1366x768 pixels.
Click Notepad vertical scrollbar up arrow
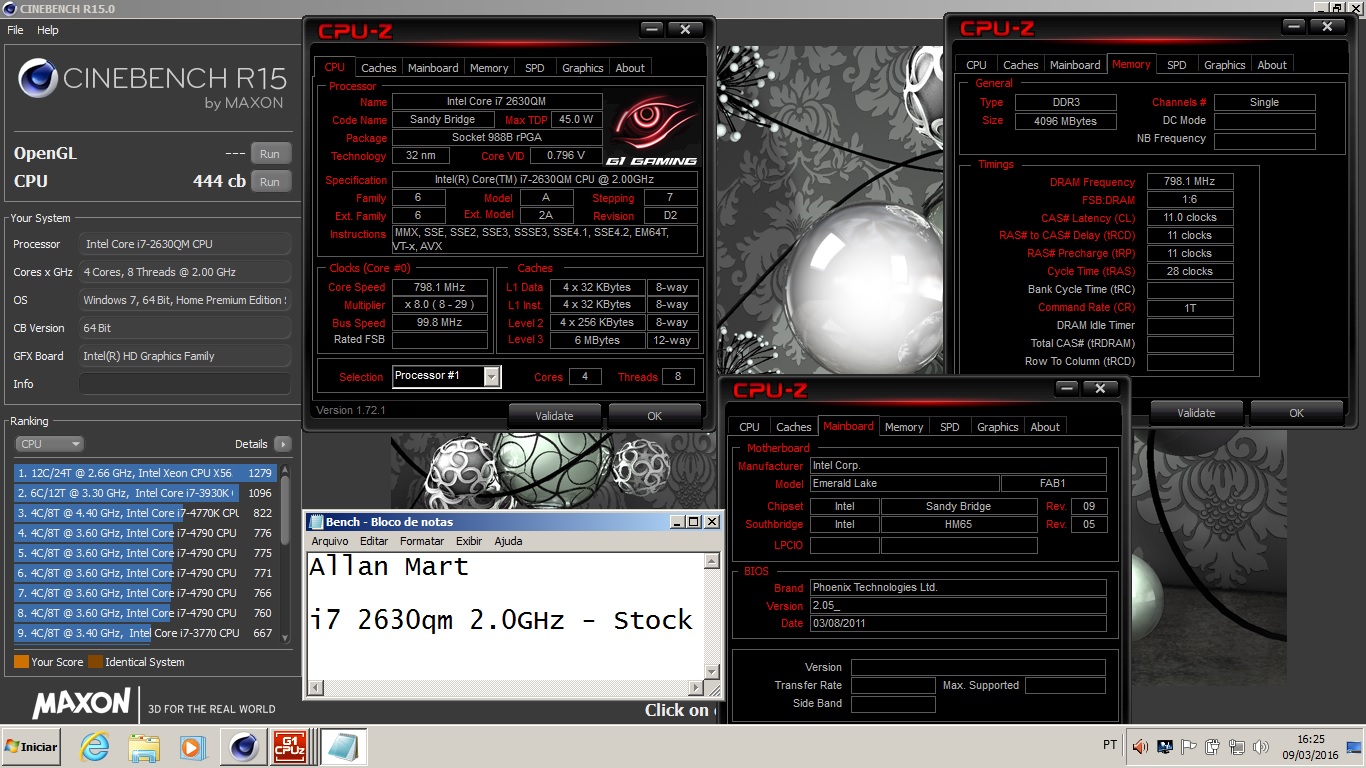[x=713, y=559]
